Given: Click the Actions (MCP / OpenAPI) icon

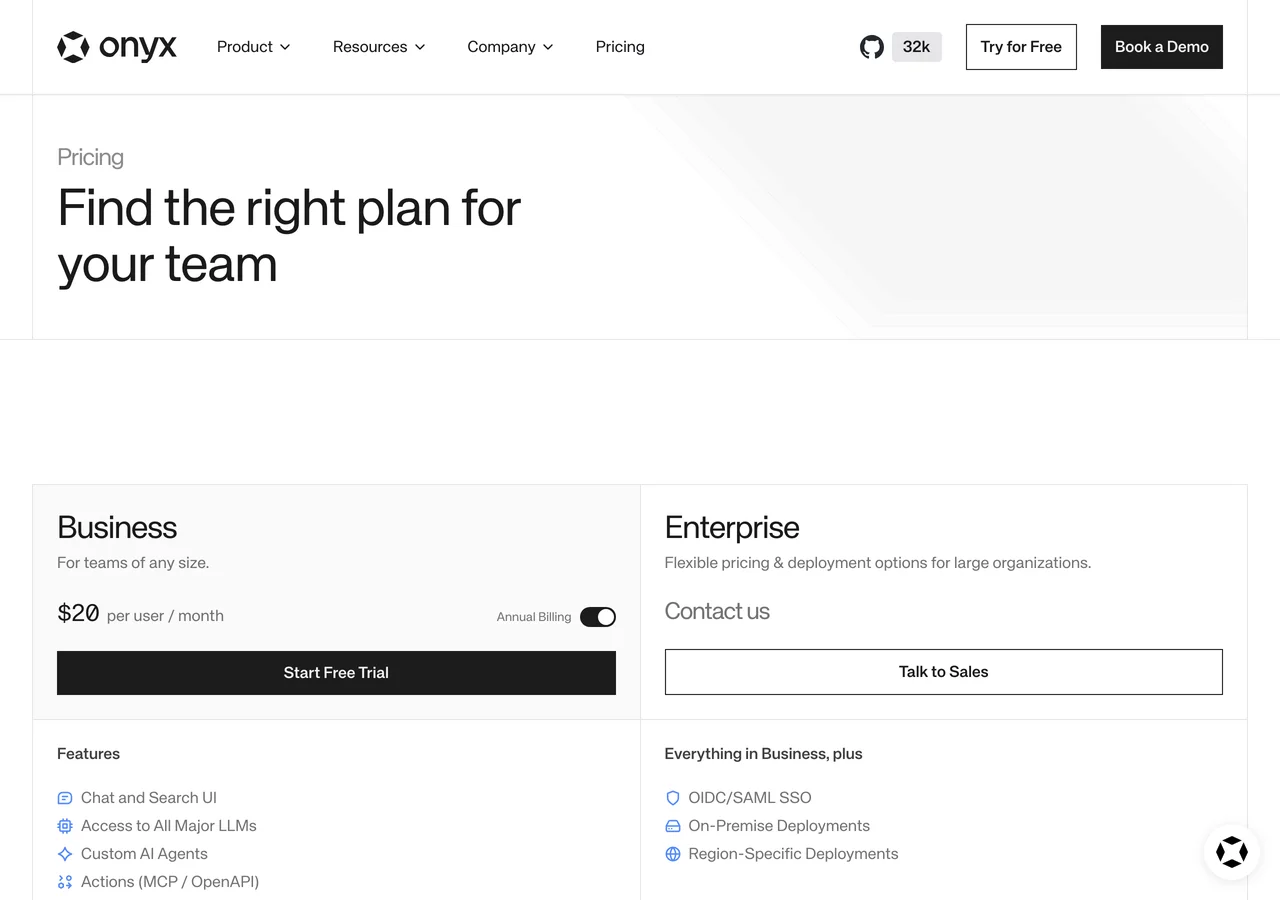Looking at the screenshot, I should [65, 882].
